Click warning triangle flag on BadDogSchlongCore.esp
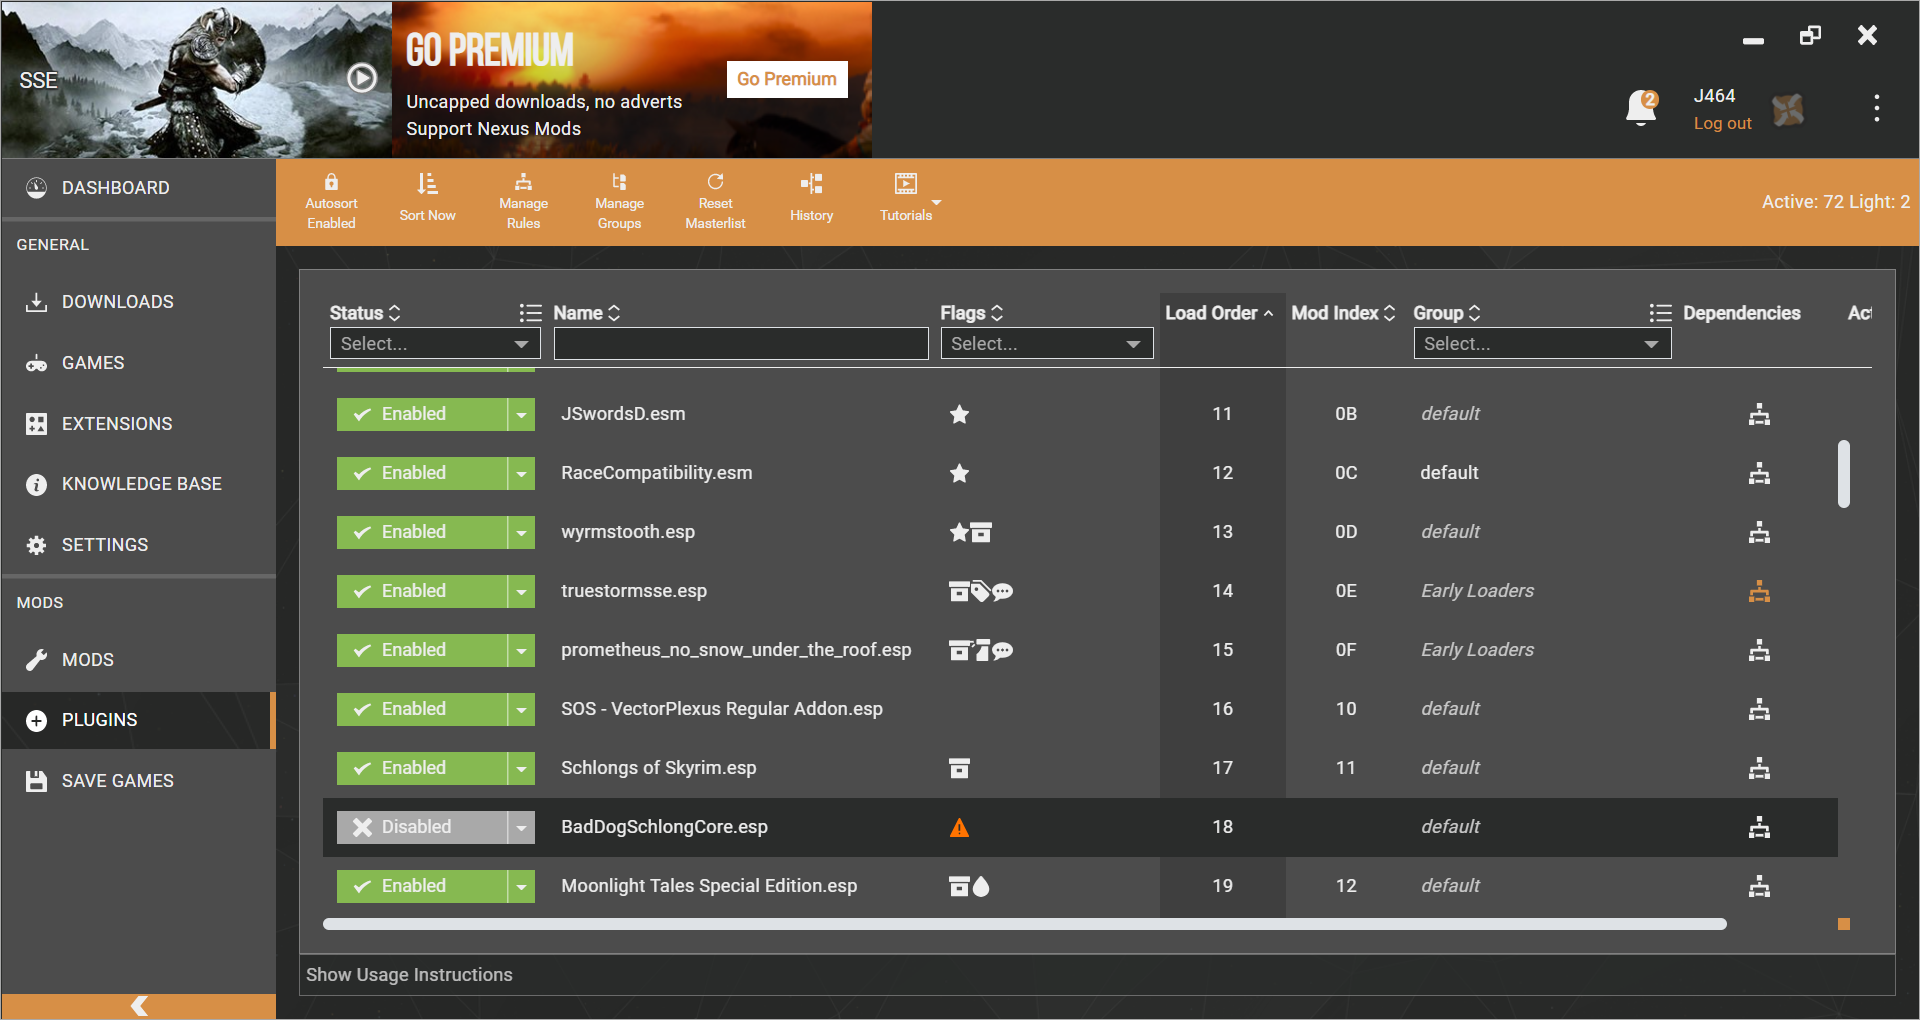The width and height of the screenshot is (1920, 1020). [959, 827]
